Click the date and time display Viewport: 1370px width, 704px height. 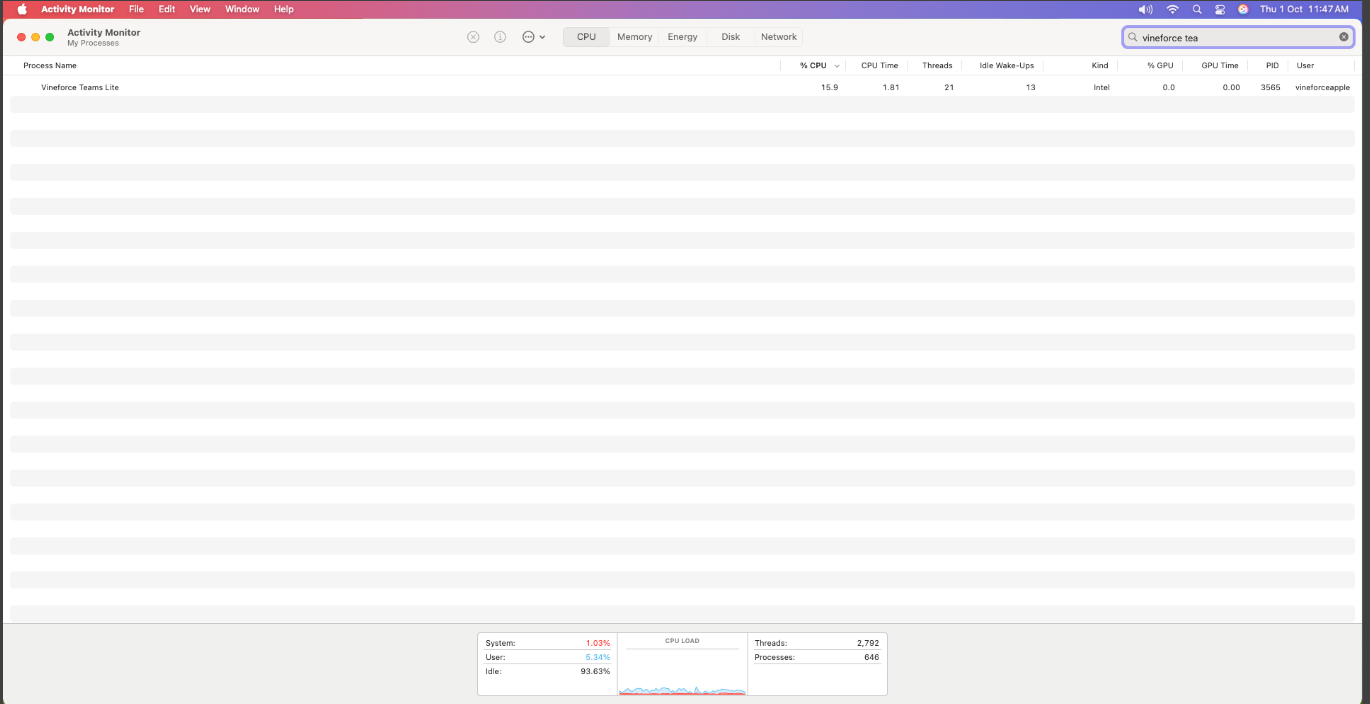(1304, 9)
